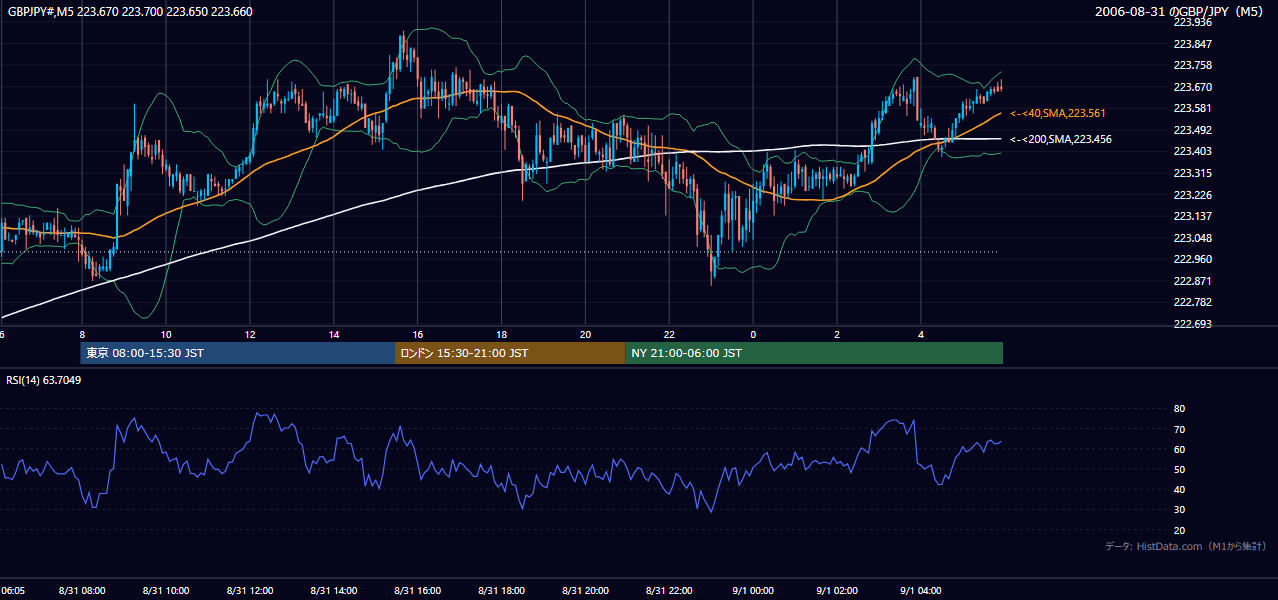Click the 8/31 14:00 date label
This screenshot has height=600, width=1278.
pos(334,591)
